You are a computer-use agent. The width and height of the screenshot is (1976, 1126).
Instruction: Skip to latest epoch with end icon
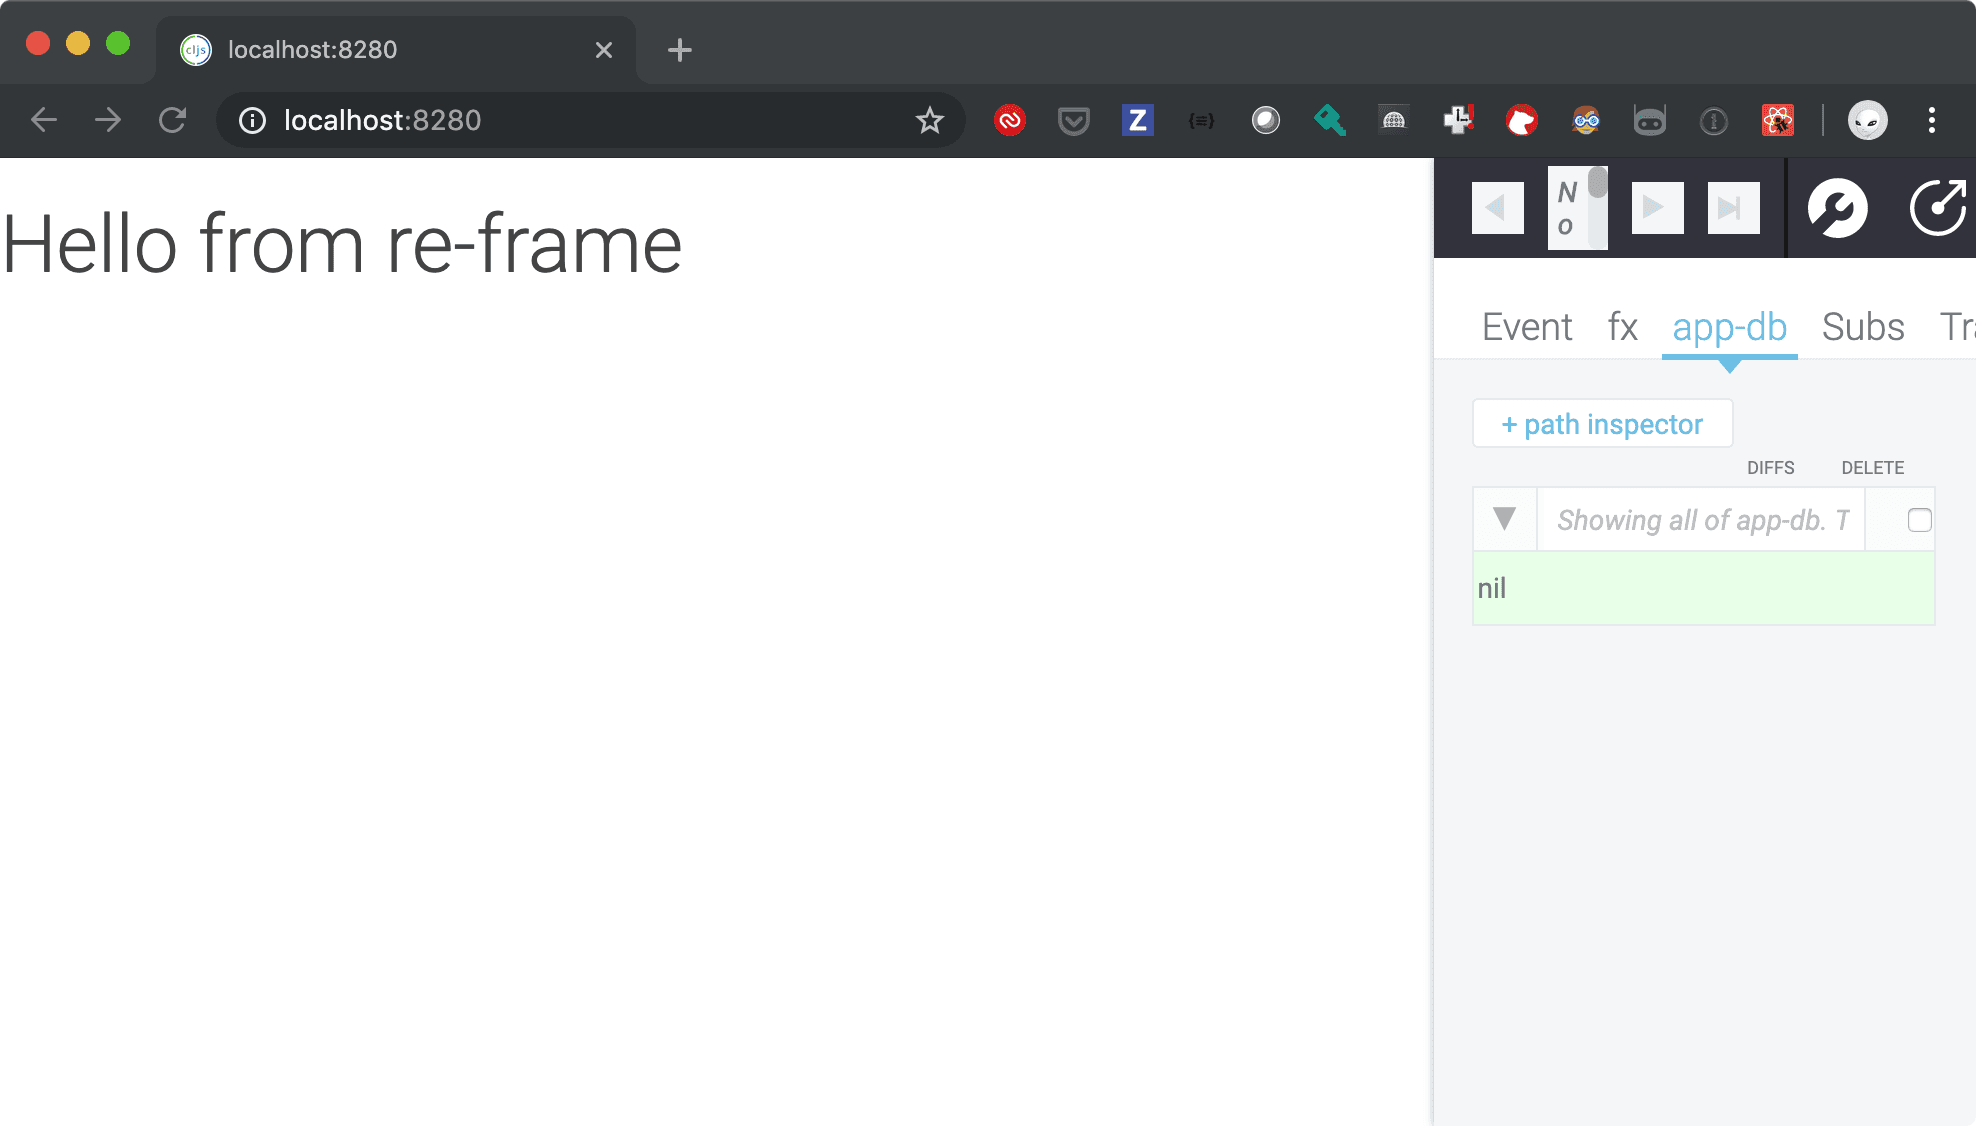(1733, 207)
